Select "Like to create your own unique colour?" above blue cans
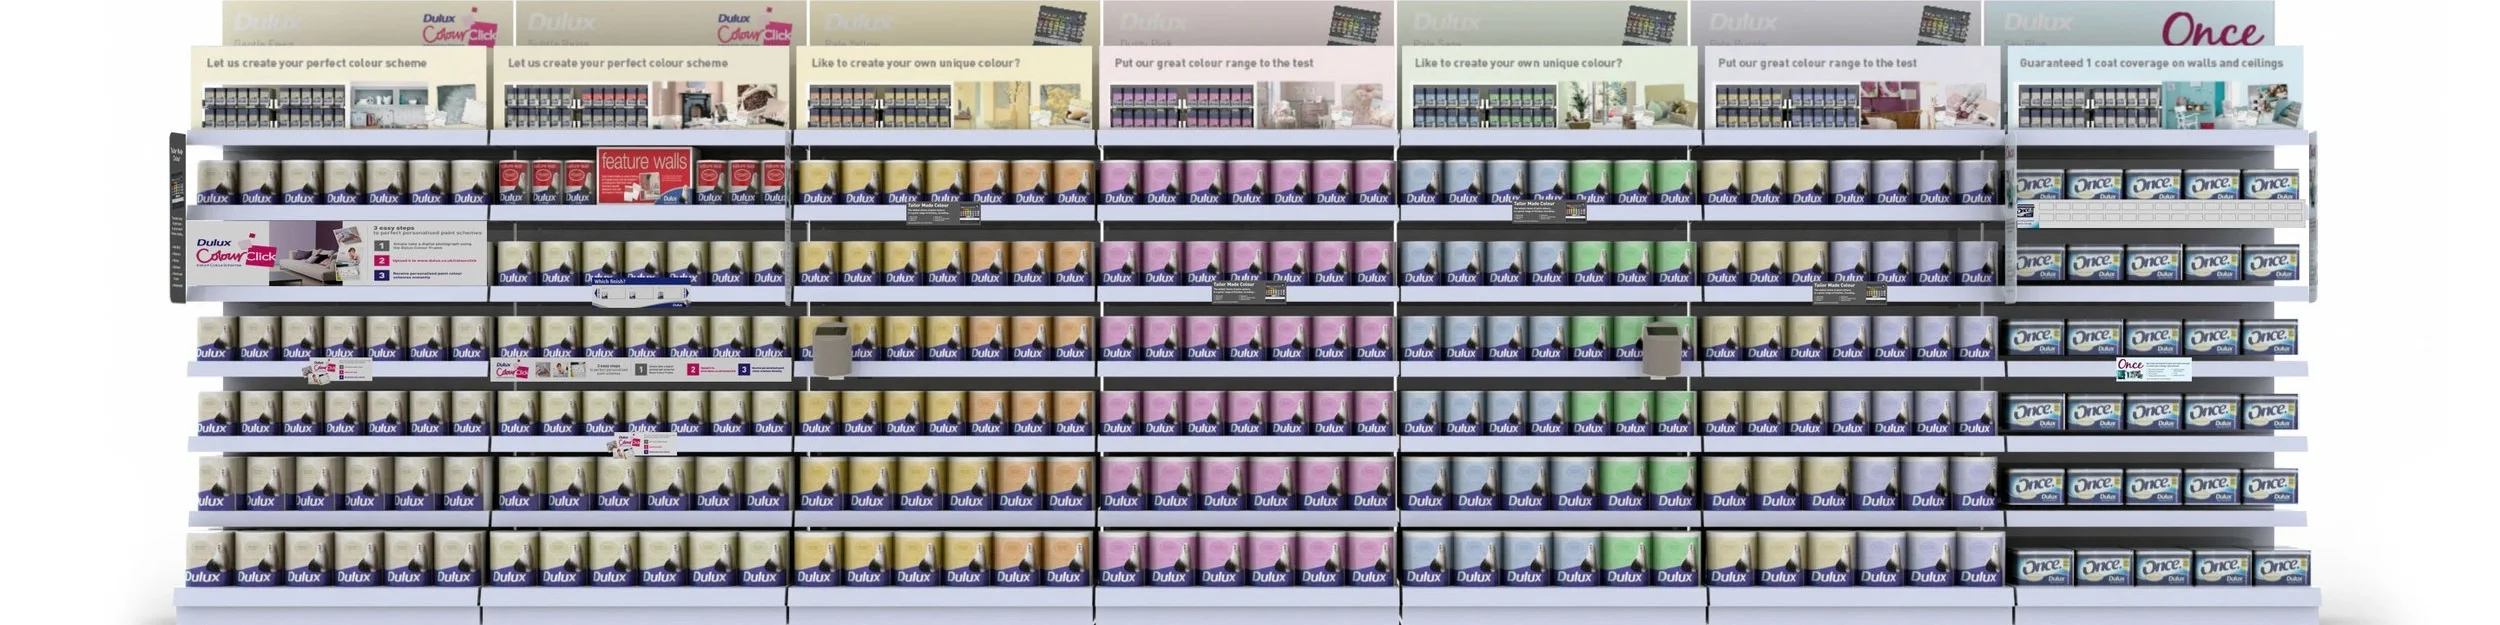 pyautogui.click(x=1518, y=63)
